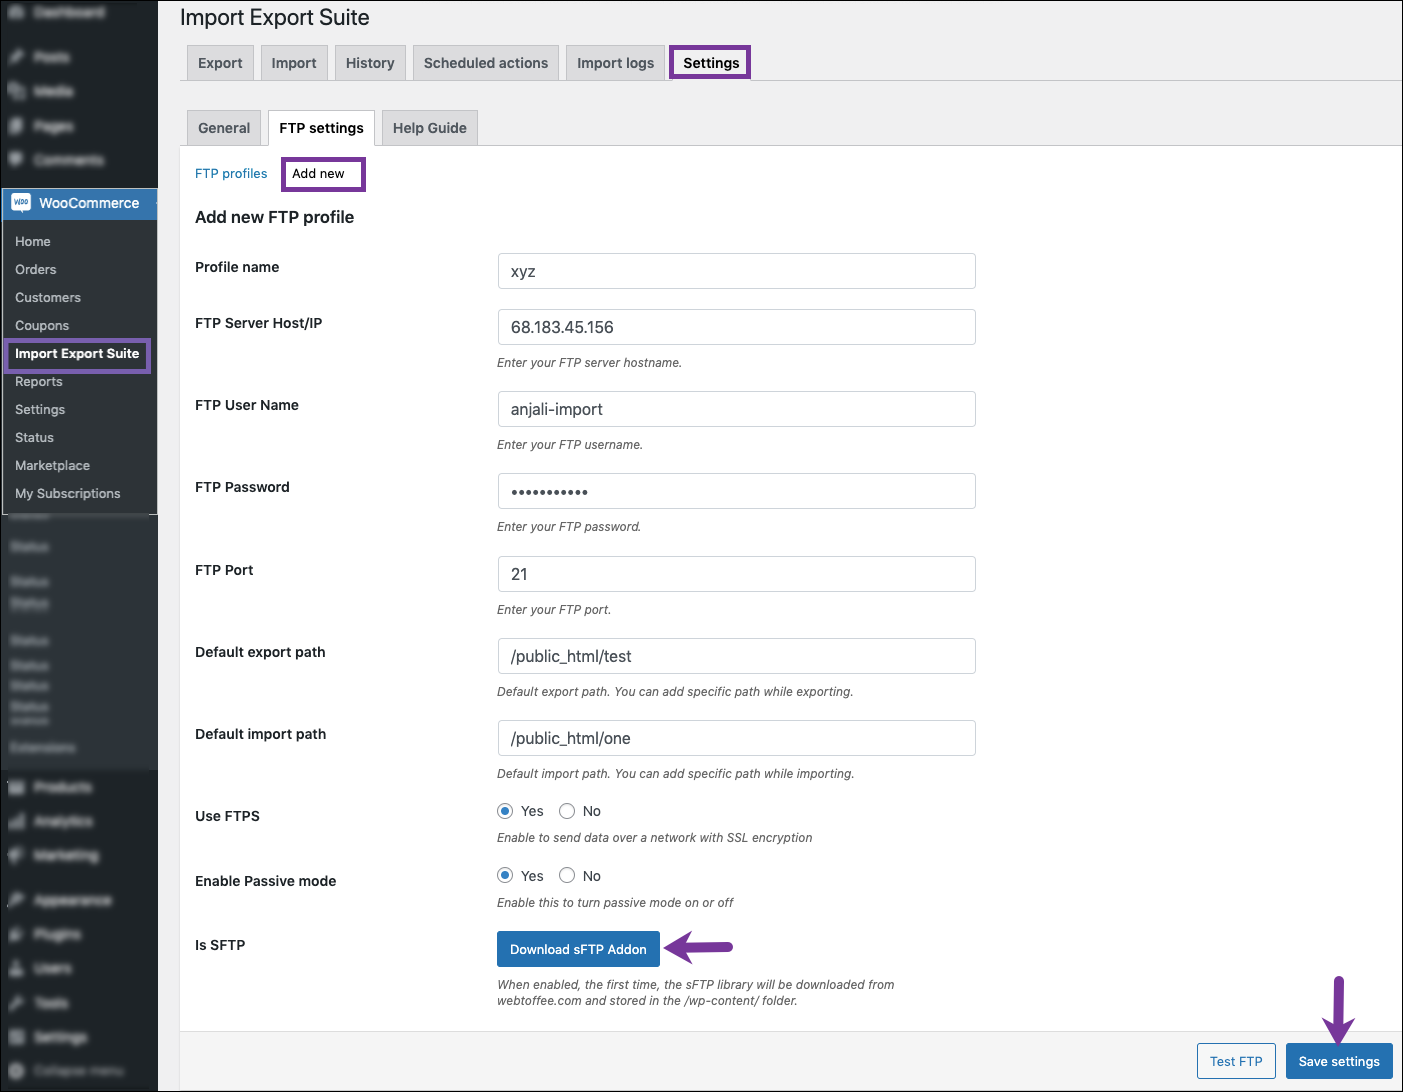Switch to the General settings tab
This screenshot has height=1092, width=1403.
[x=223, y=127]
